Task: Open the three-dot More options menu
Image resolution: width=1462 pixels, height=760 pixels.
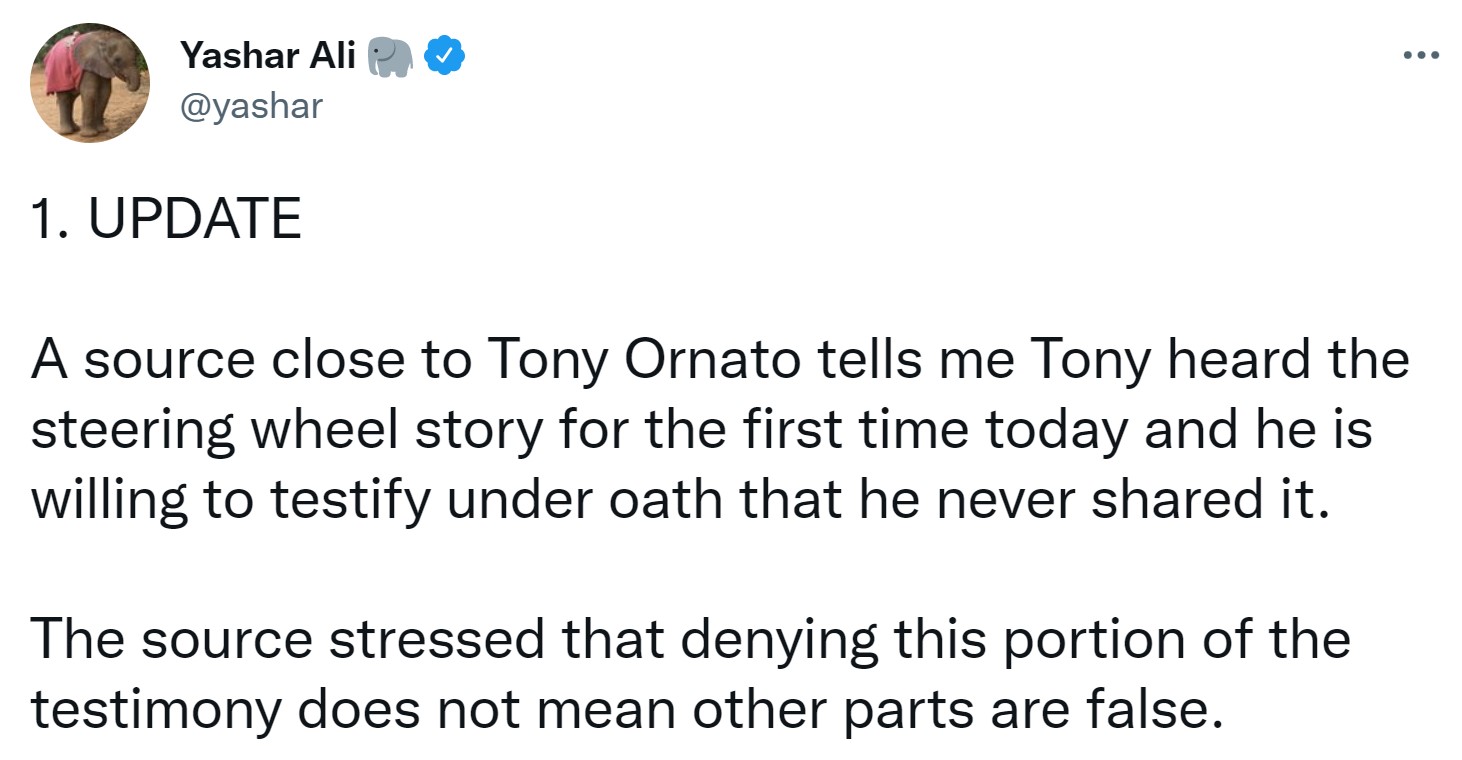Action: tap(1421, 54)
